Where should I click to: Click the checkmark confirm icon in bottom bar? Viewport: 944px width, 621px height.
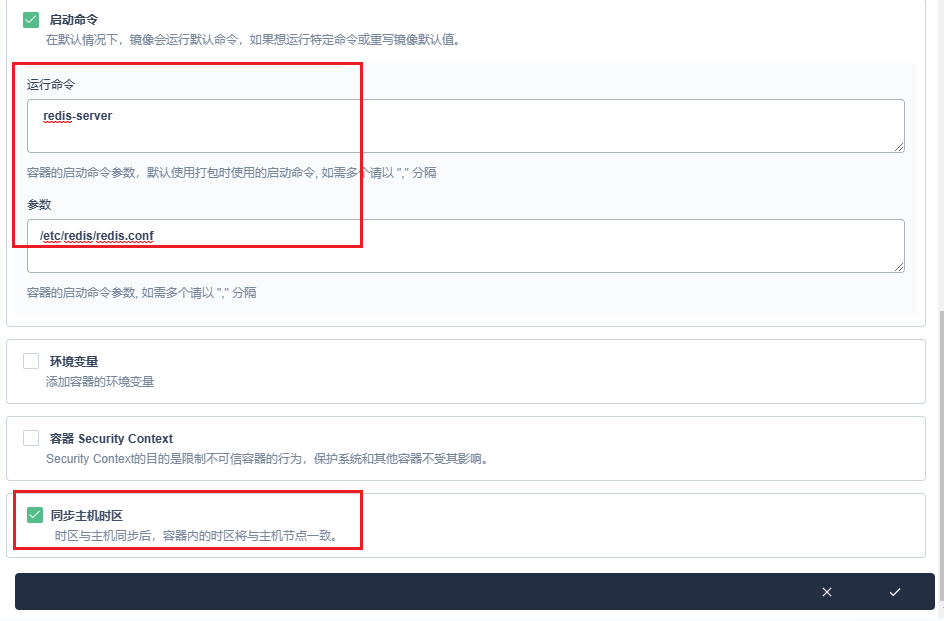coord(895,592)
